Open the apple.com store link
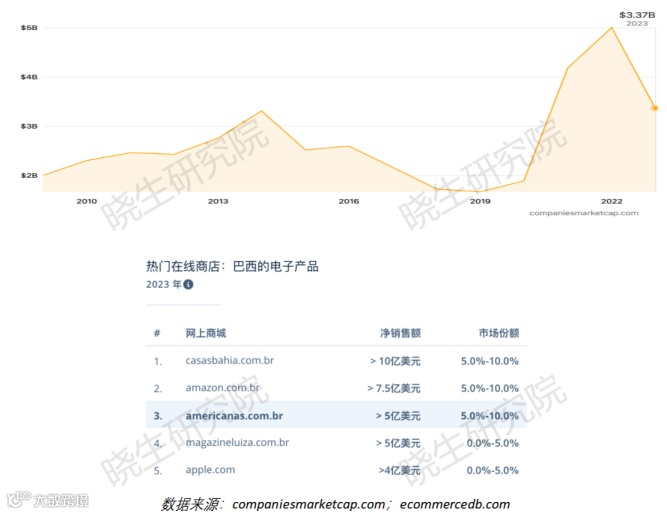 click(x=210, y=470)
